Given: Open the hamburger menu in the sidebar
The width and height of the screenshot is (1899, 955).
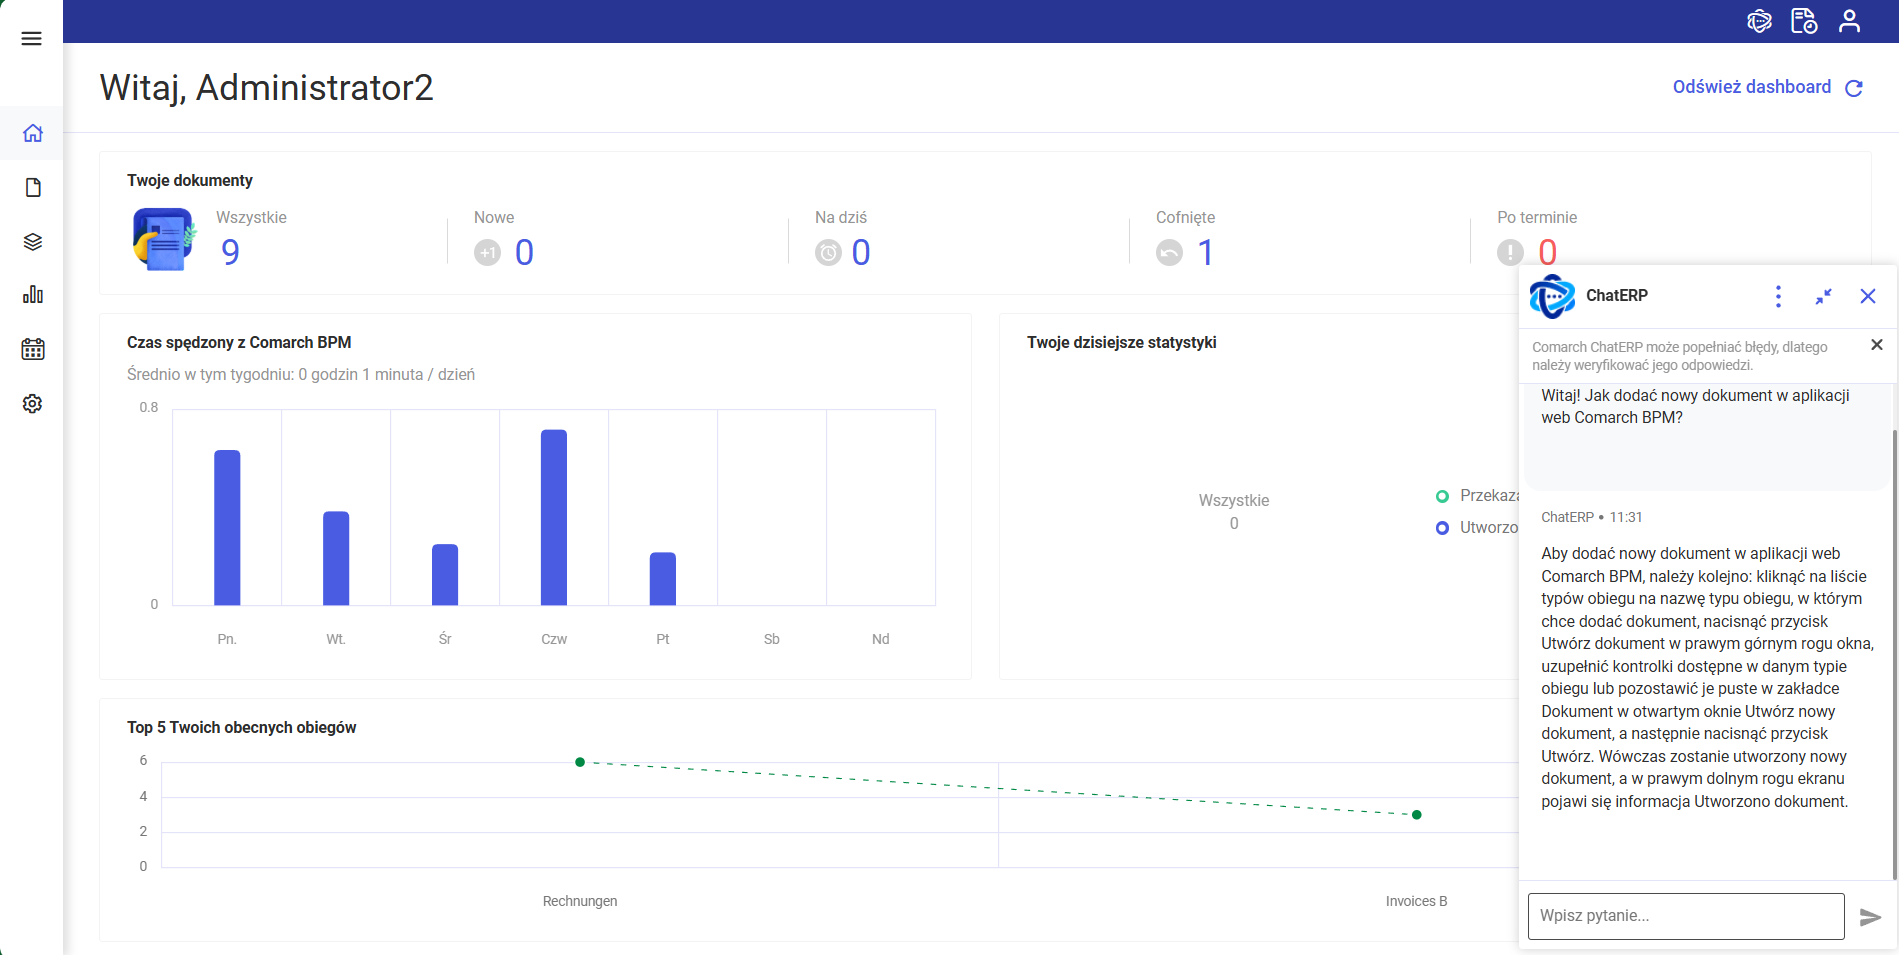Looking at the screenshot, I should 31,39.
